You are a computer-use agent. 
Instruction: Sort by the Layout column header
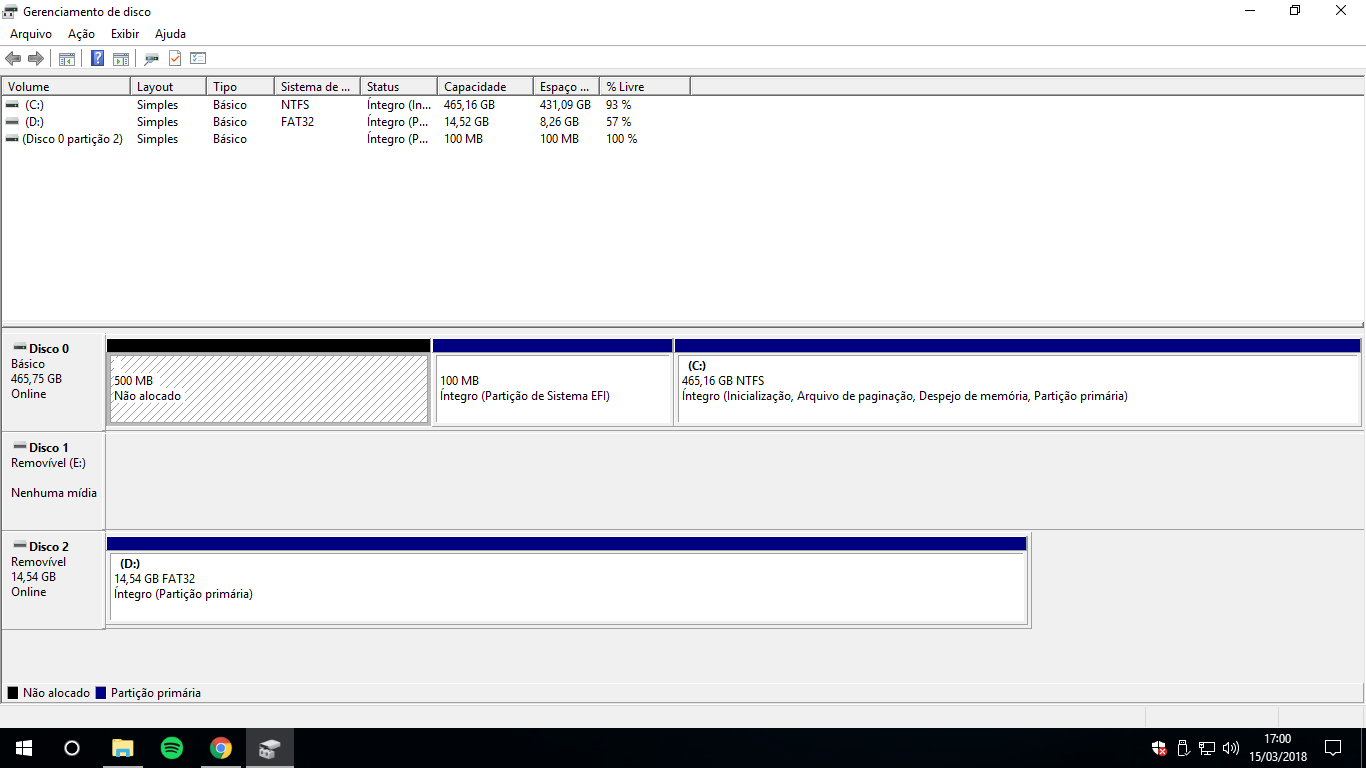[169, 87]
